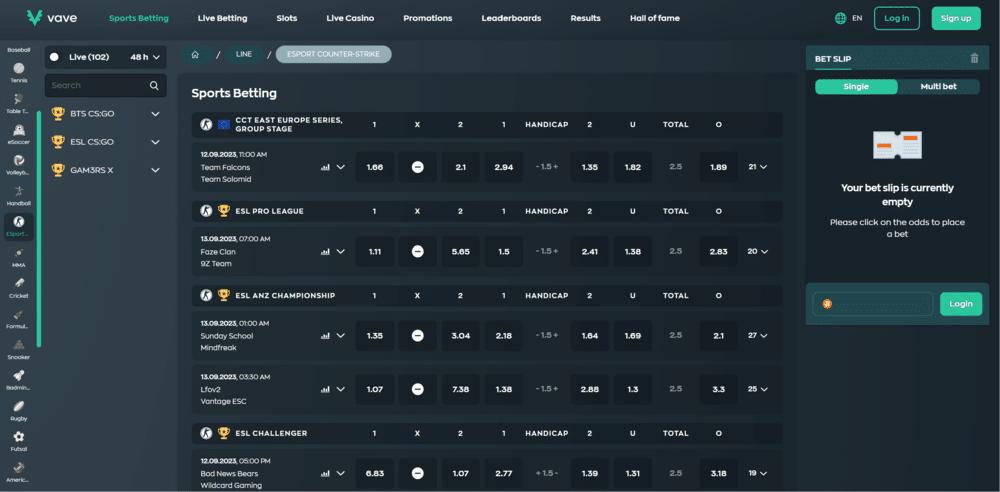
Task: Open the Table Tennis sport icon
Action: pyautogui.click(x=18, y=98)
